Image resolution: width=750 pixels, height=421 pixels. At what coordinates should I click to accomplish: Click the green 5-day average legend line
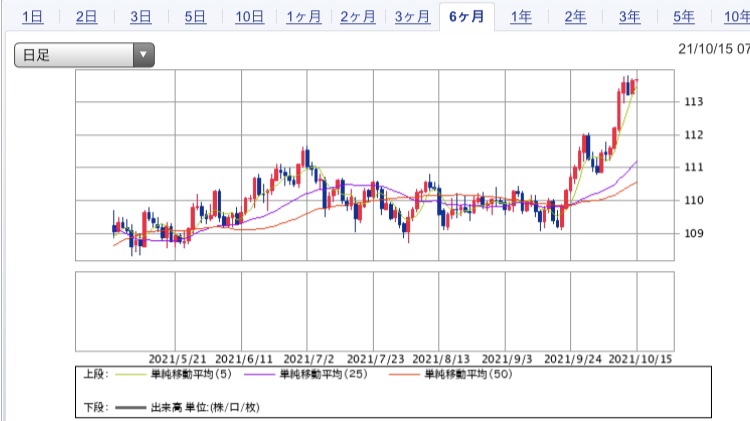(x=131, y=375)
